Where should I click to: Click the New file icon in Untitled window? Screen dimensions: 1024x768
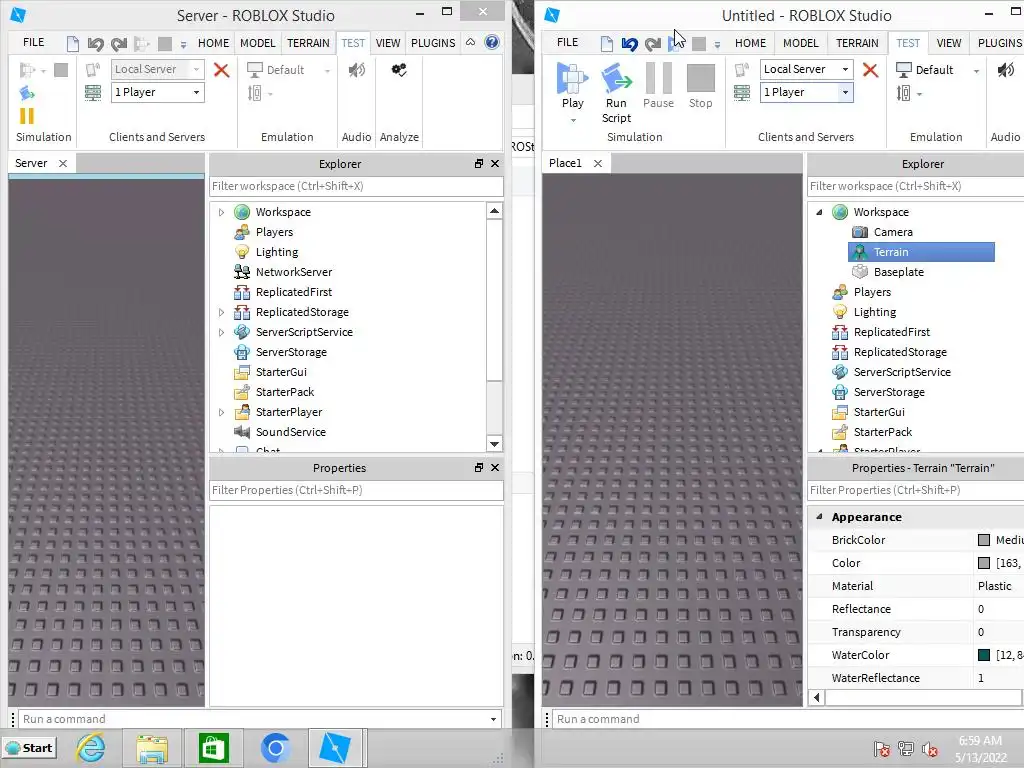(x=607, y=44)
